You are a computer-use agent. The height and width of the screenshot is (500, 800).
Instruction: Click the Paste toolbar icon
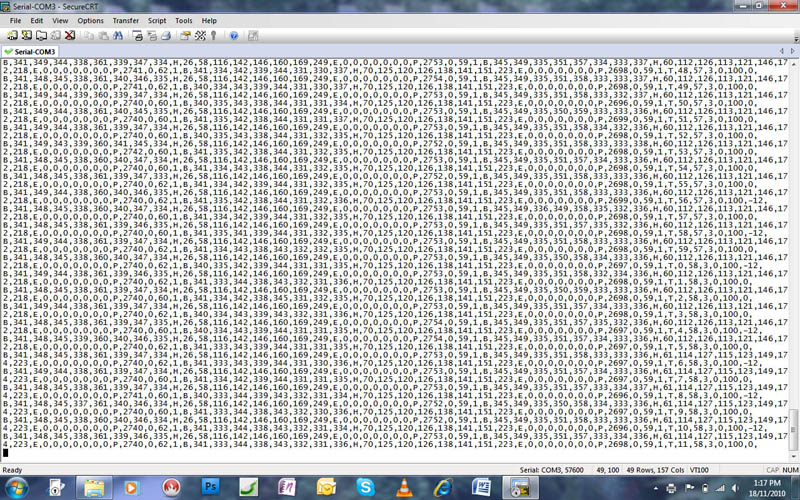click(x=104, y=35)
